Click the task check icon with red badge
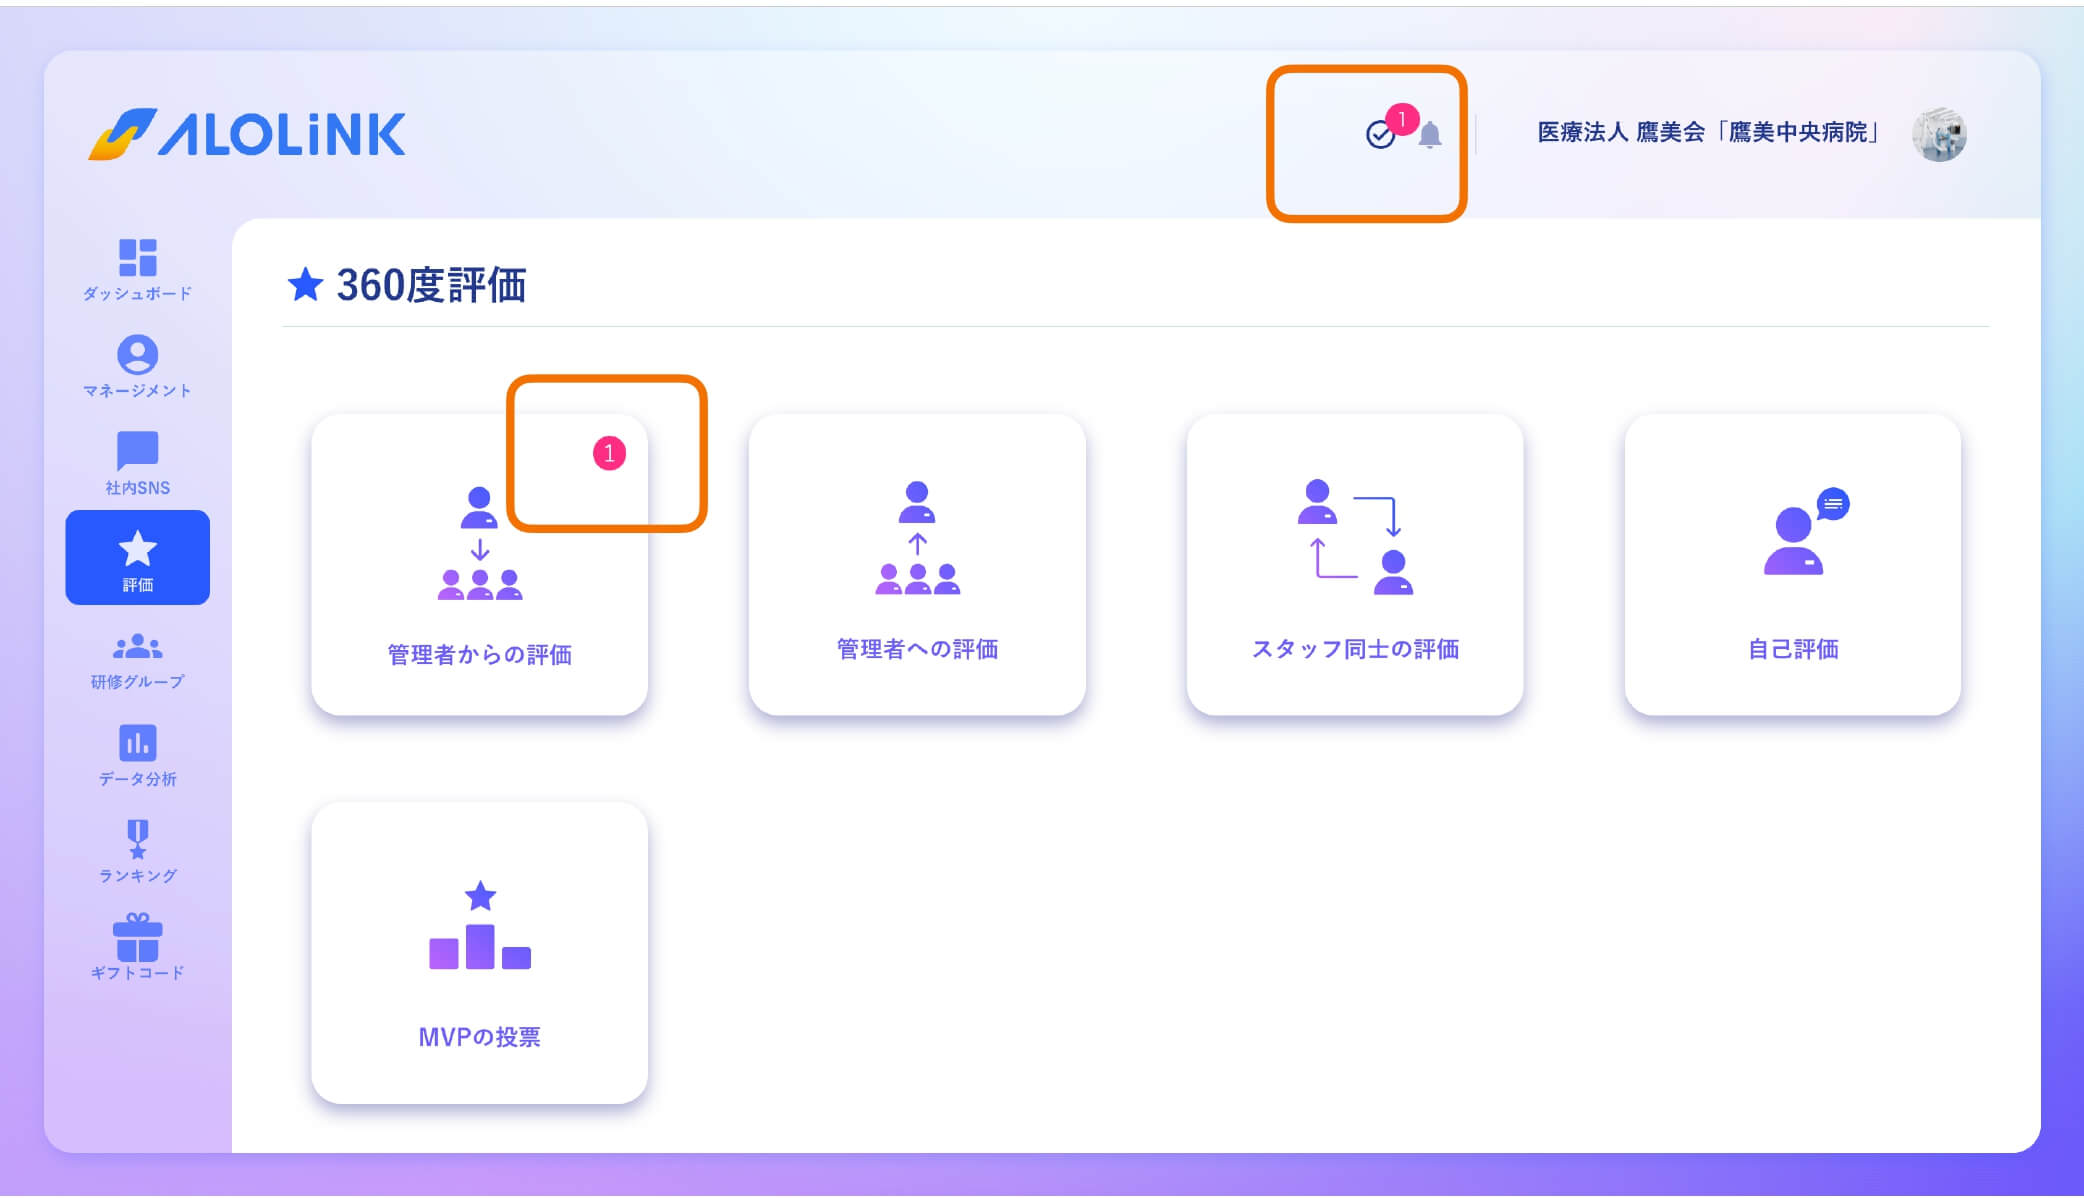 click(x=1380, y=135)
